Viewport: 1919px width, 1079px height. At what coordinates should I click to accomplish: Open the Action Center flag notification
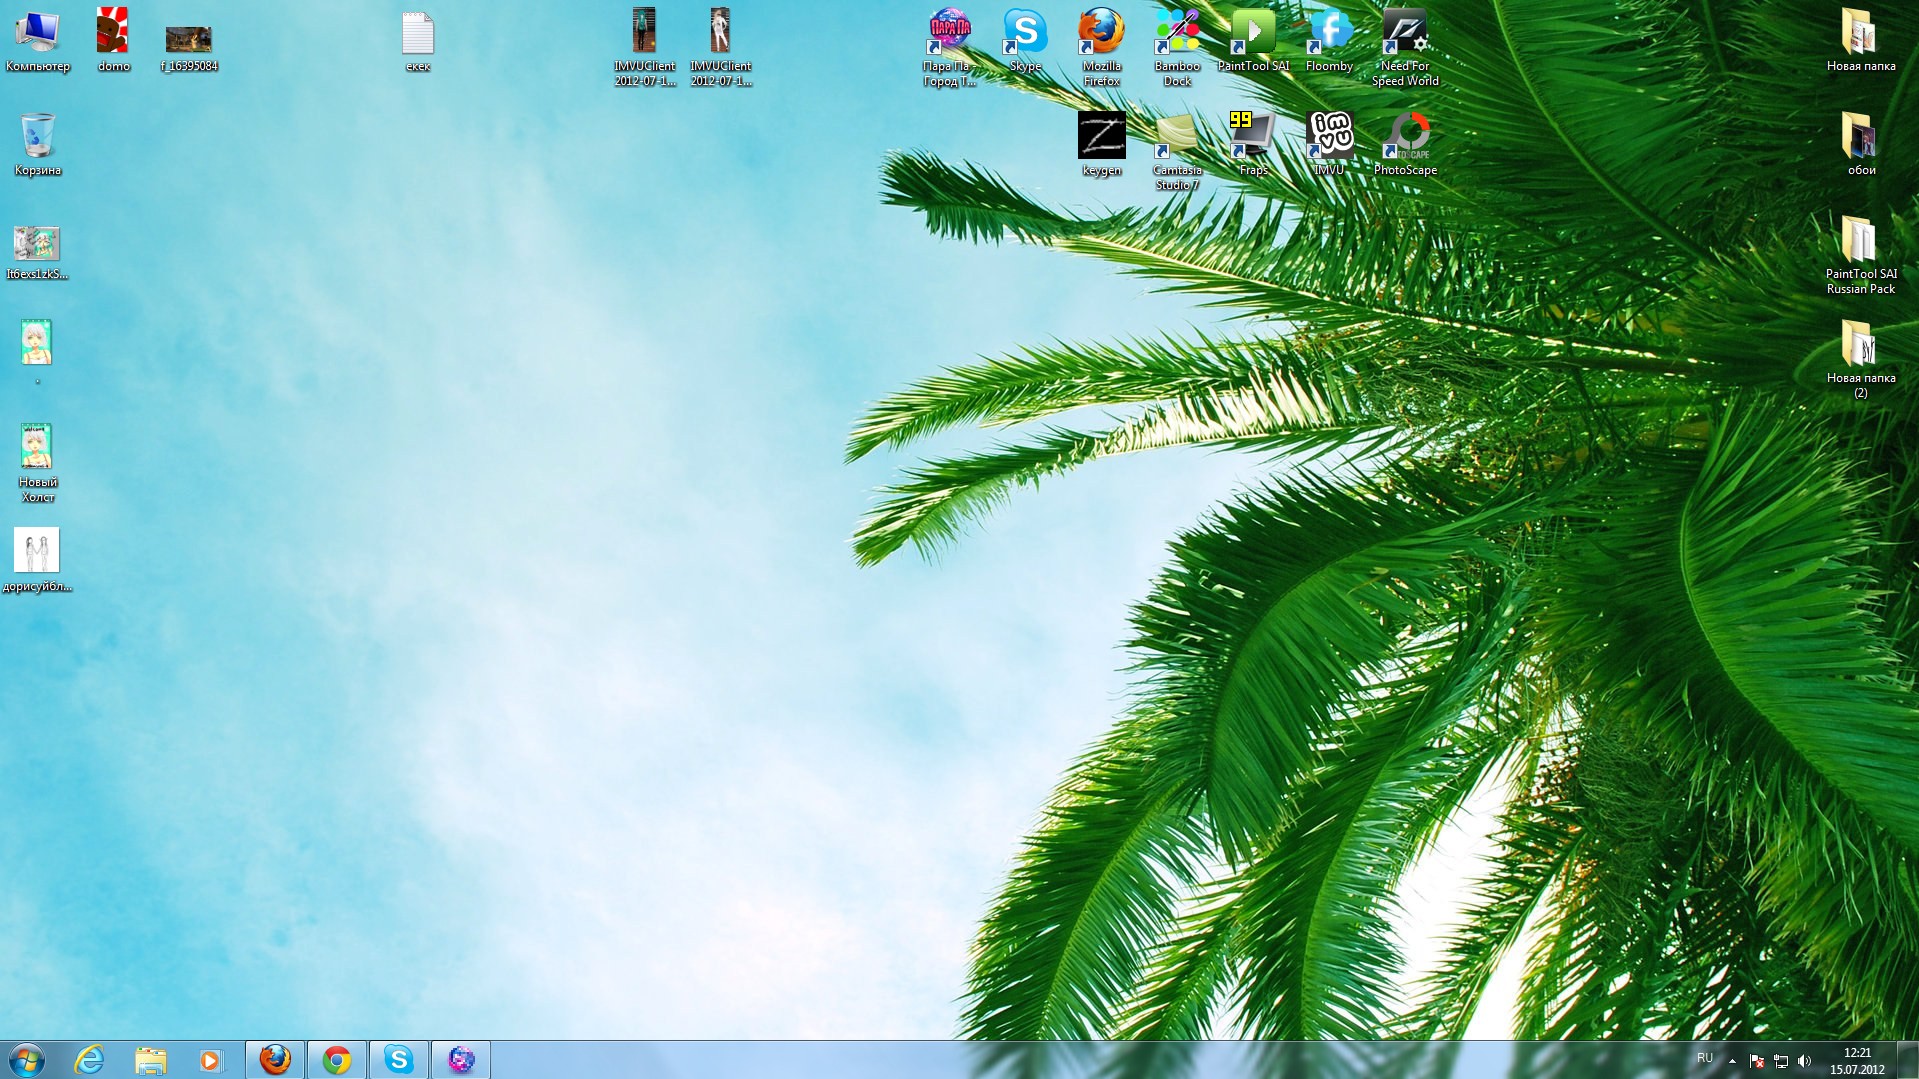[x=1757, y=1061]
